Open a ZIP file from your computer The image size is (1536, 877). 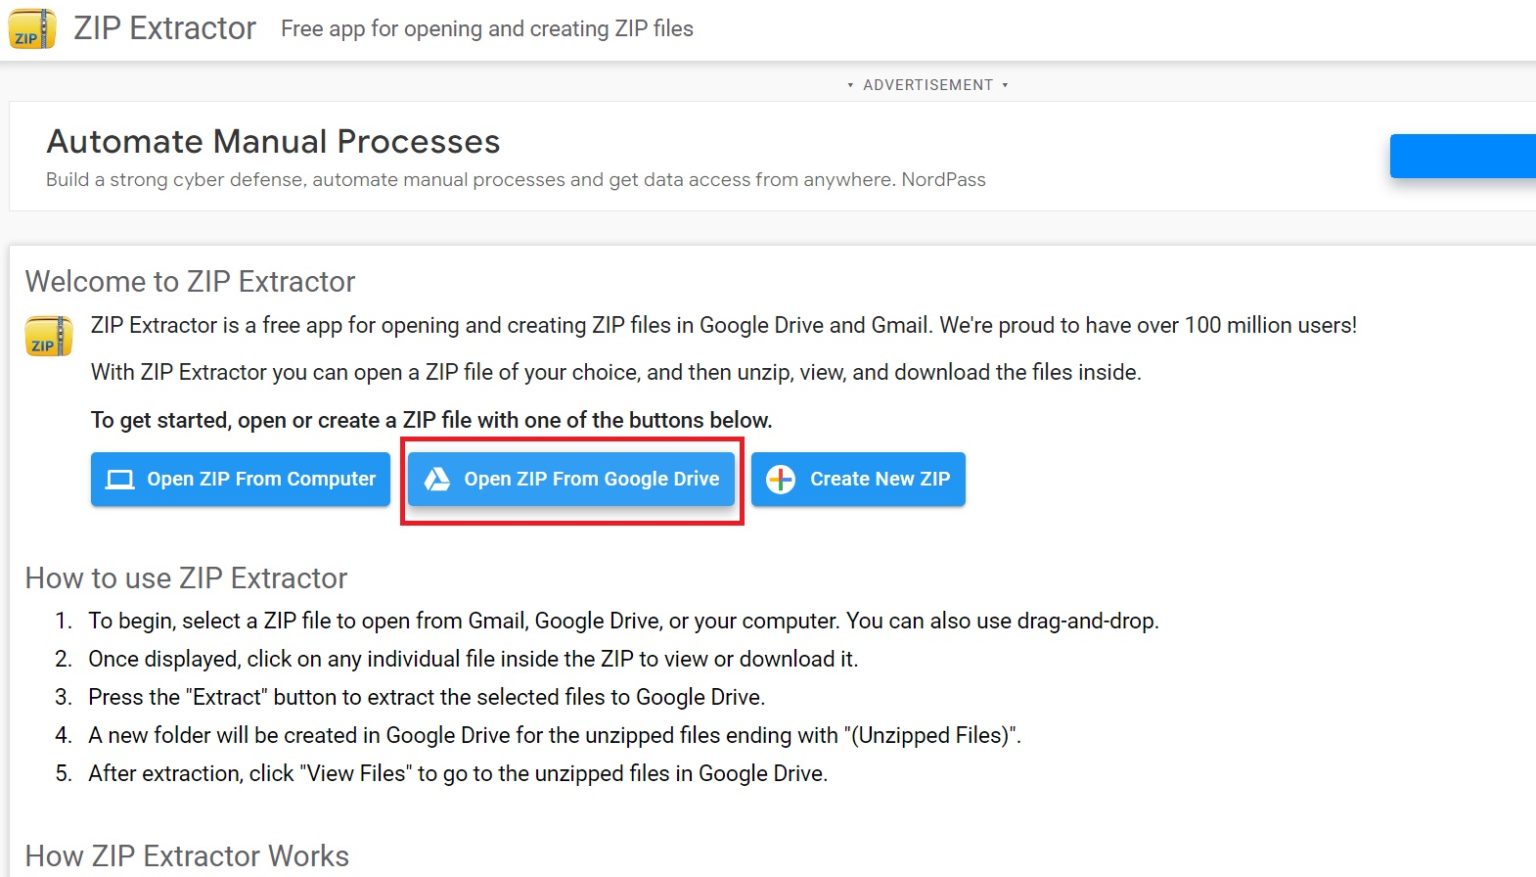pos(240,479)
